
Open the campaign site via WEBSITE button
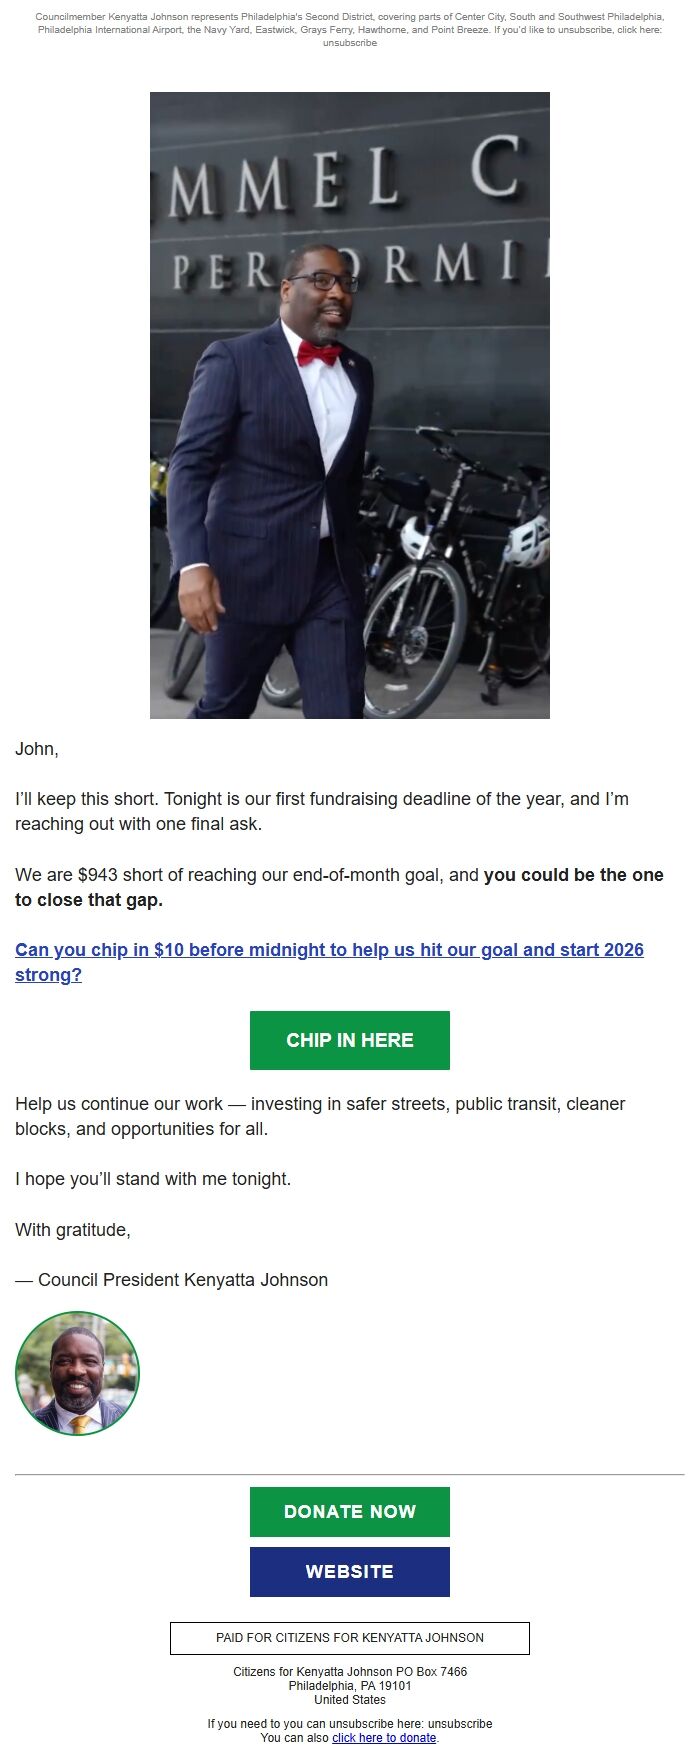(x=350, y=1571)
